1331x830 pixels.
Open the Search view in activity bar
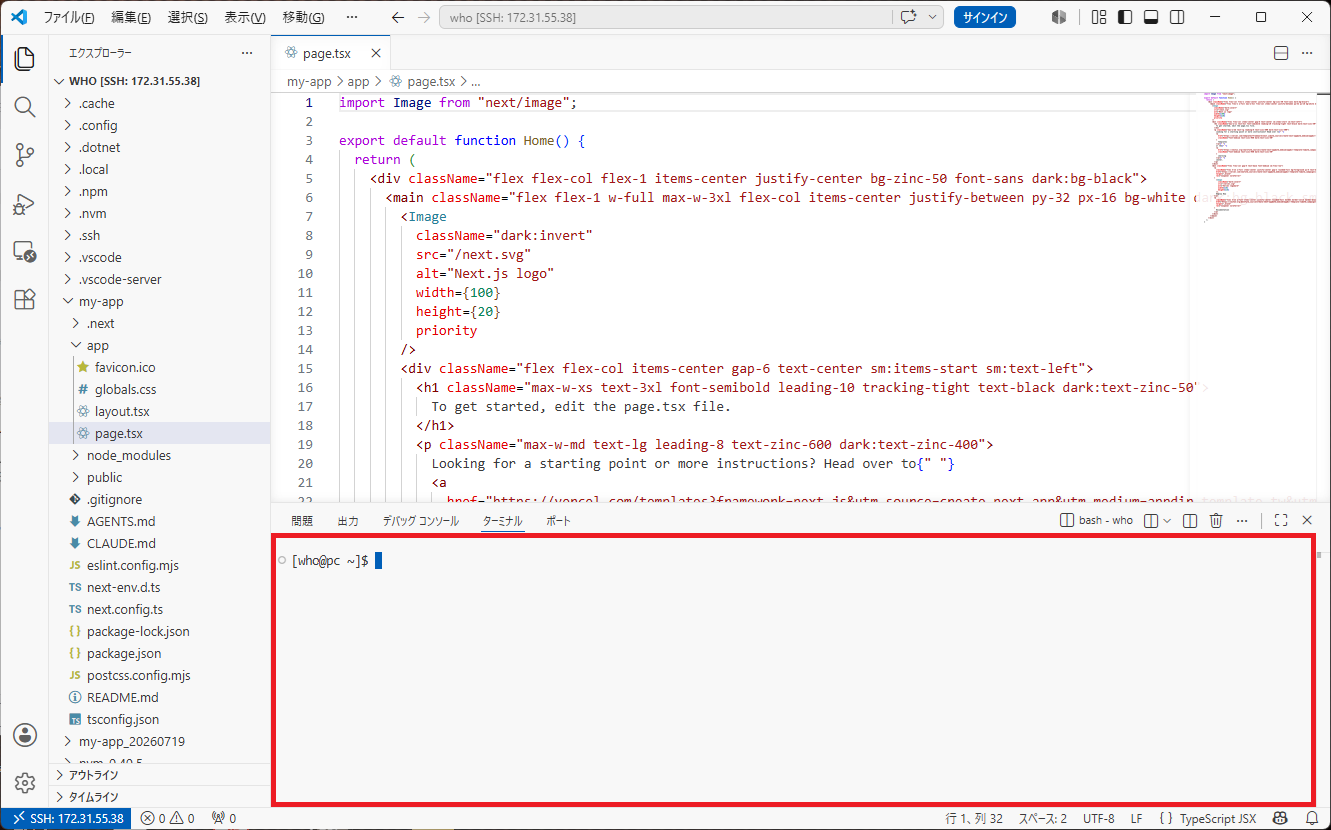24,107
